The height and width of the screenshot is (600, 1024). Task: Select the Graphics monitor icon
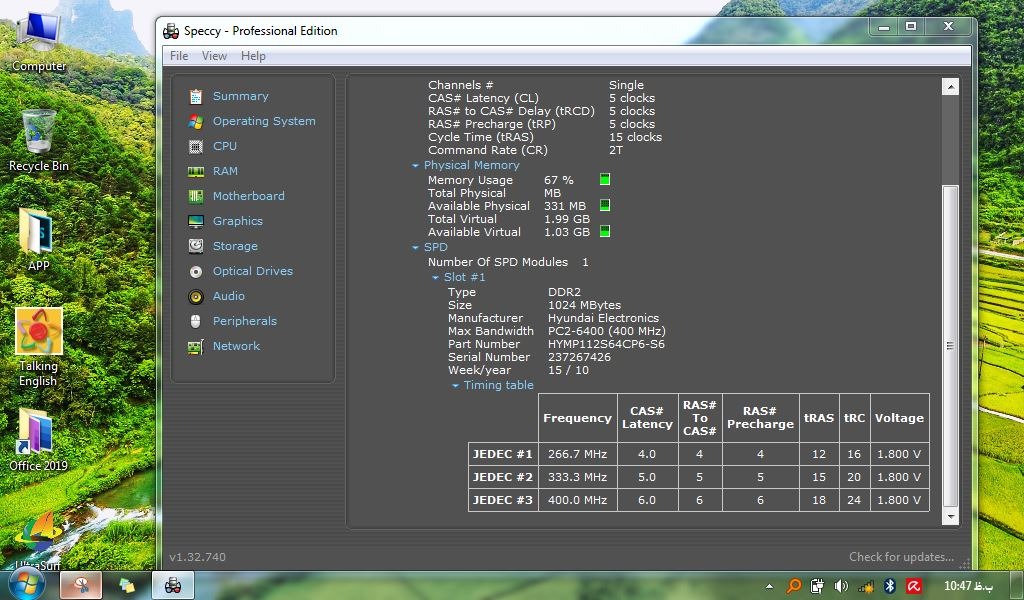pos(196,221)
